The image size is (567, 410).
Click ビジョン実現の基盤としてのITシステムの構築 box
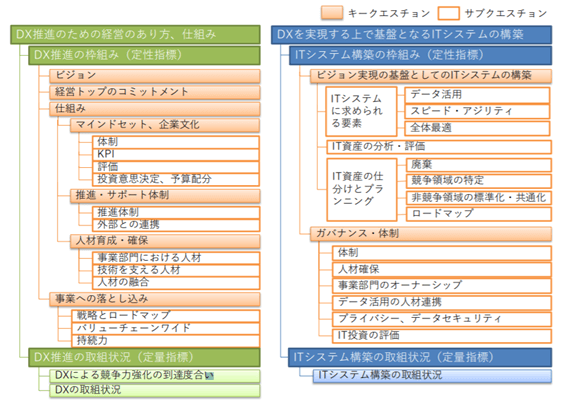pos(431,76)
